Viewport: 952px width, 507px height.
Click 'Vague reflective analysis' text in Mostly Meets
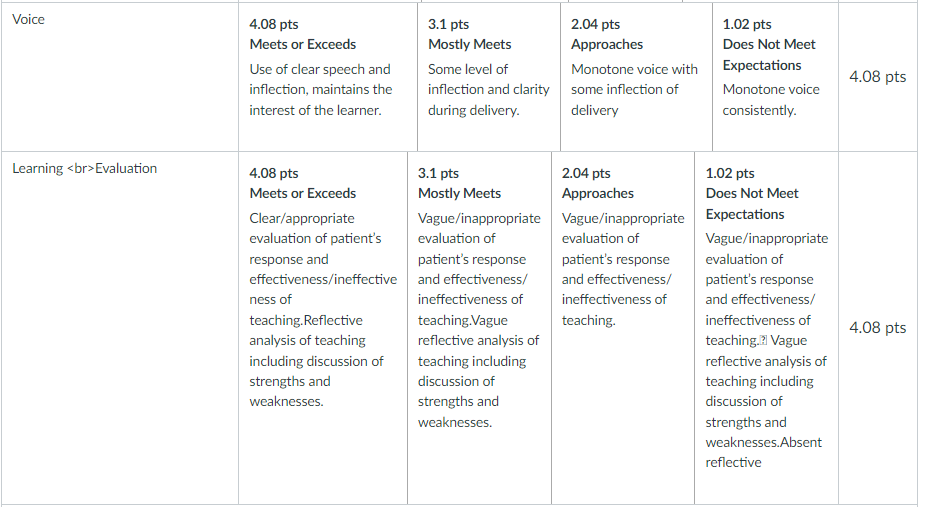coord(478,330)
